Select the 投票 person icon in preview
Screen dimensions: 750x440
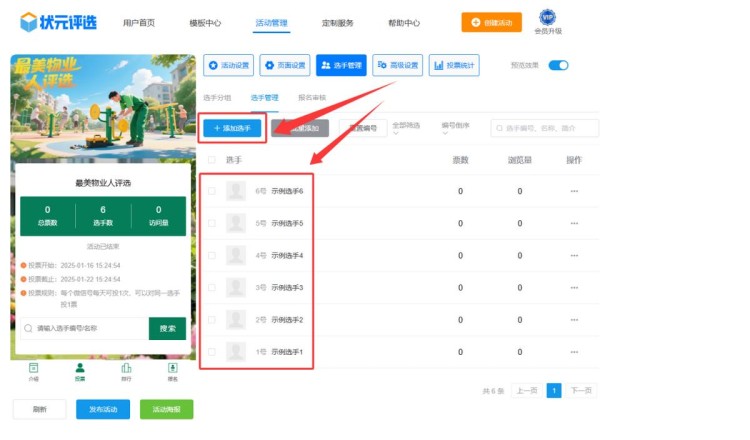(x=80, y=368)
